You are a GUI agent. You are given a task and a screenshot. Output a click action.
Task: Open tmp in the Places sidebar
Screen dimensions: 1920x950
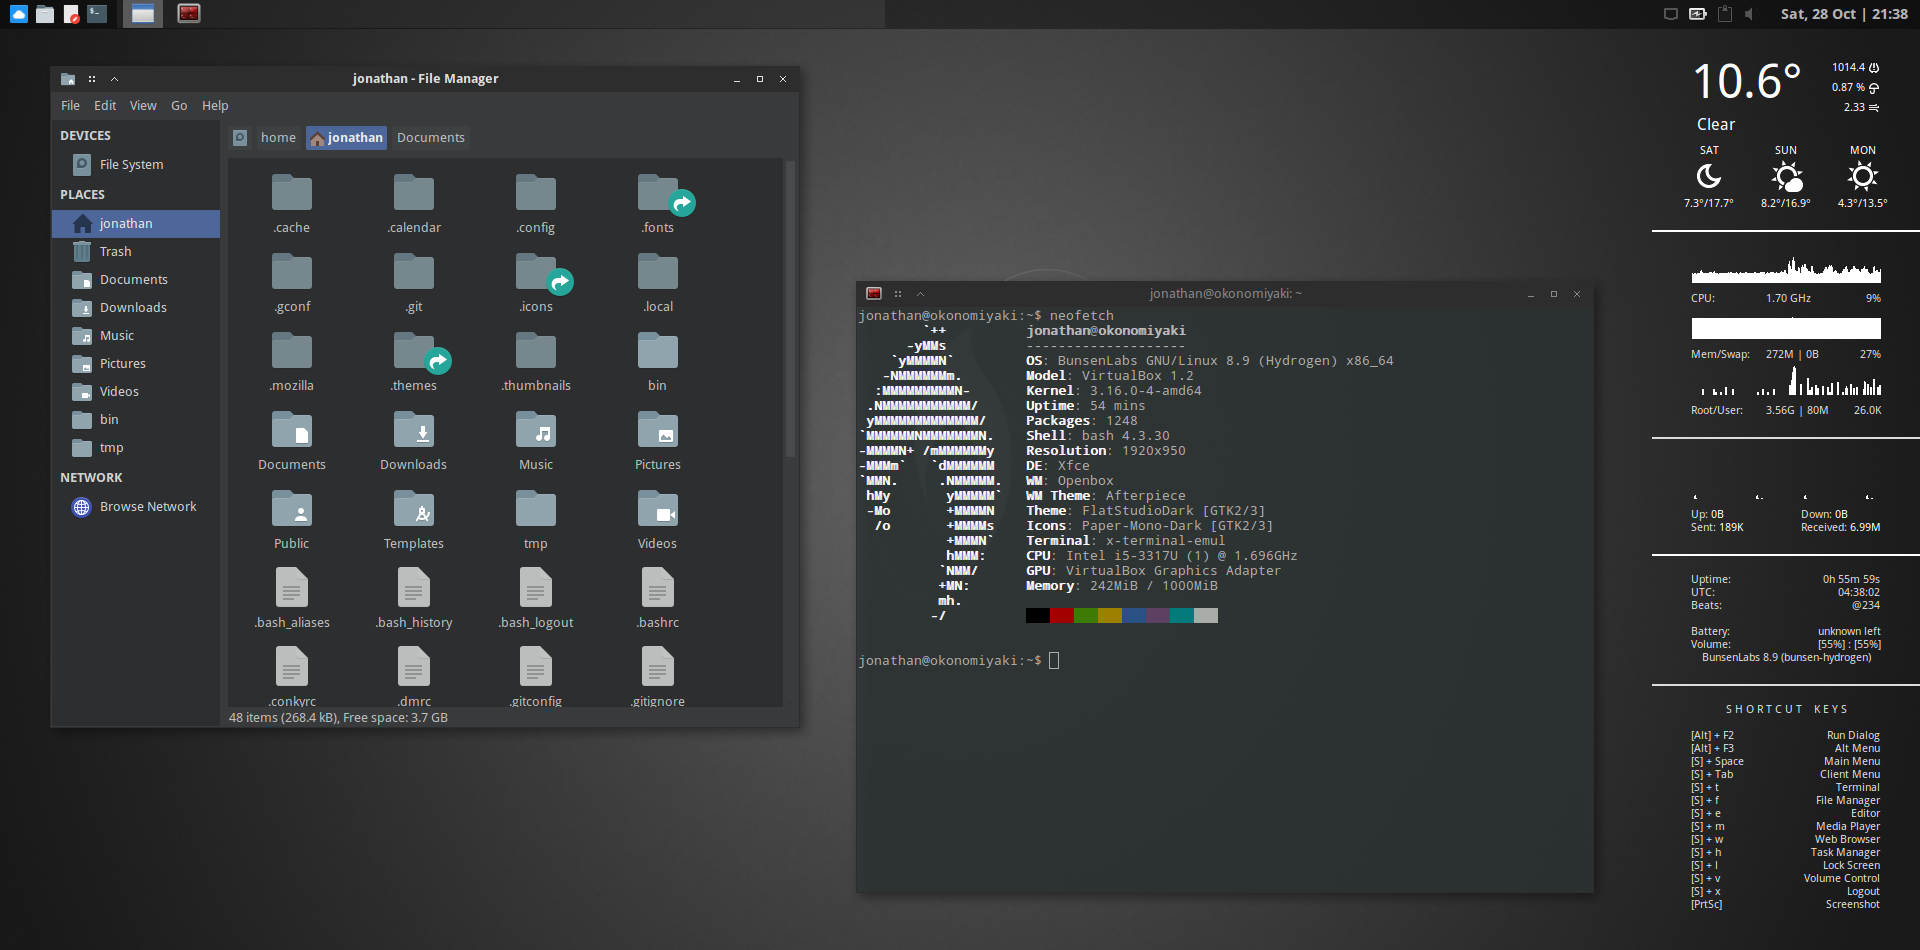click(136, 448)
